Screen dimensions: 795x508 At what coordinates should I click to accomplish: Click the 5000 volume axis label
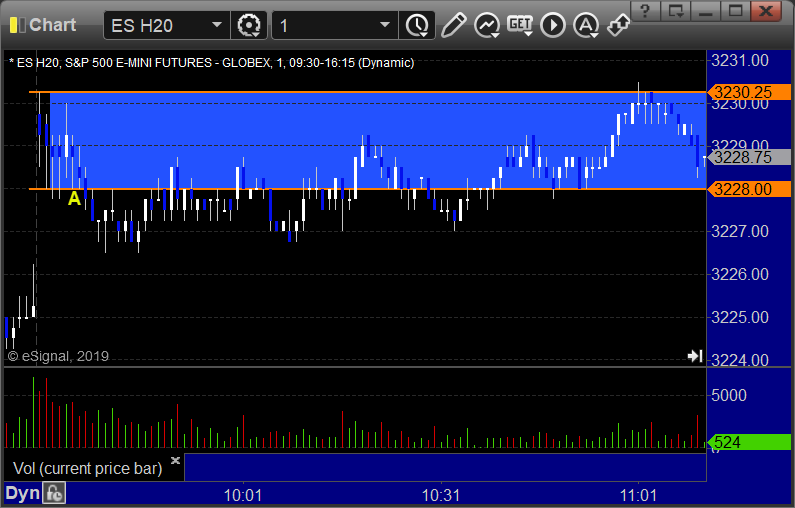pos(729,395)
